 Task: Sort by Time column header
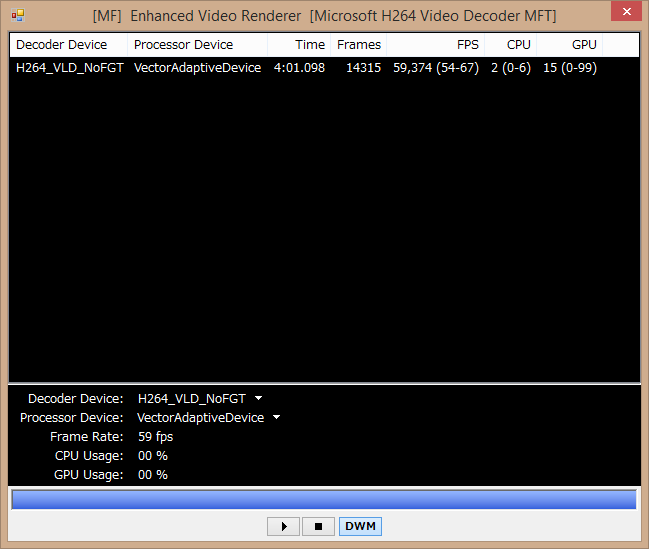pyautogui.click(x=299, y=45)
